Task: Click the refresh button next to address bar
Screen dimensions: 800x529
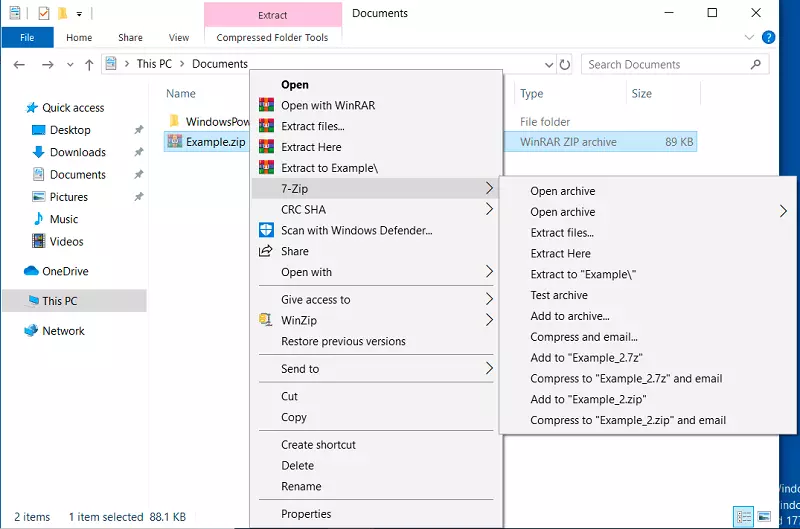Action: pyautogui.click(x=565, y=65)
